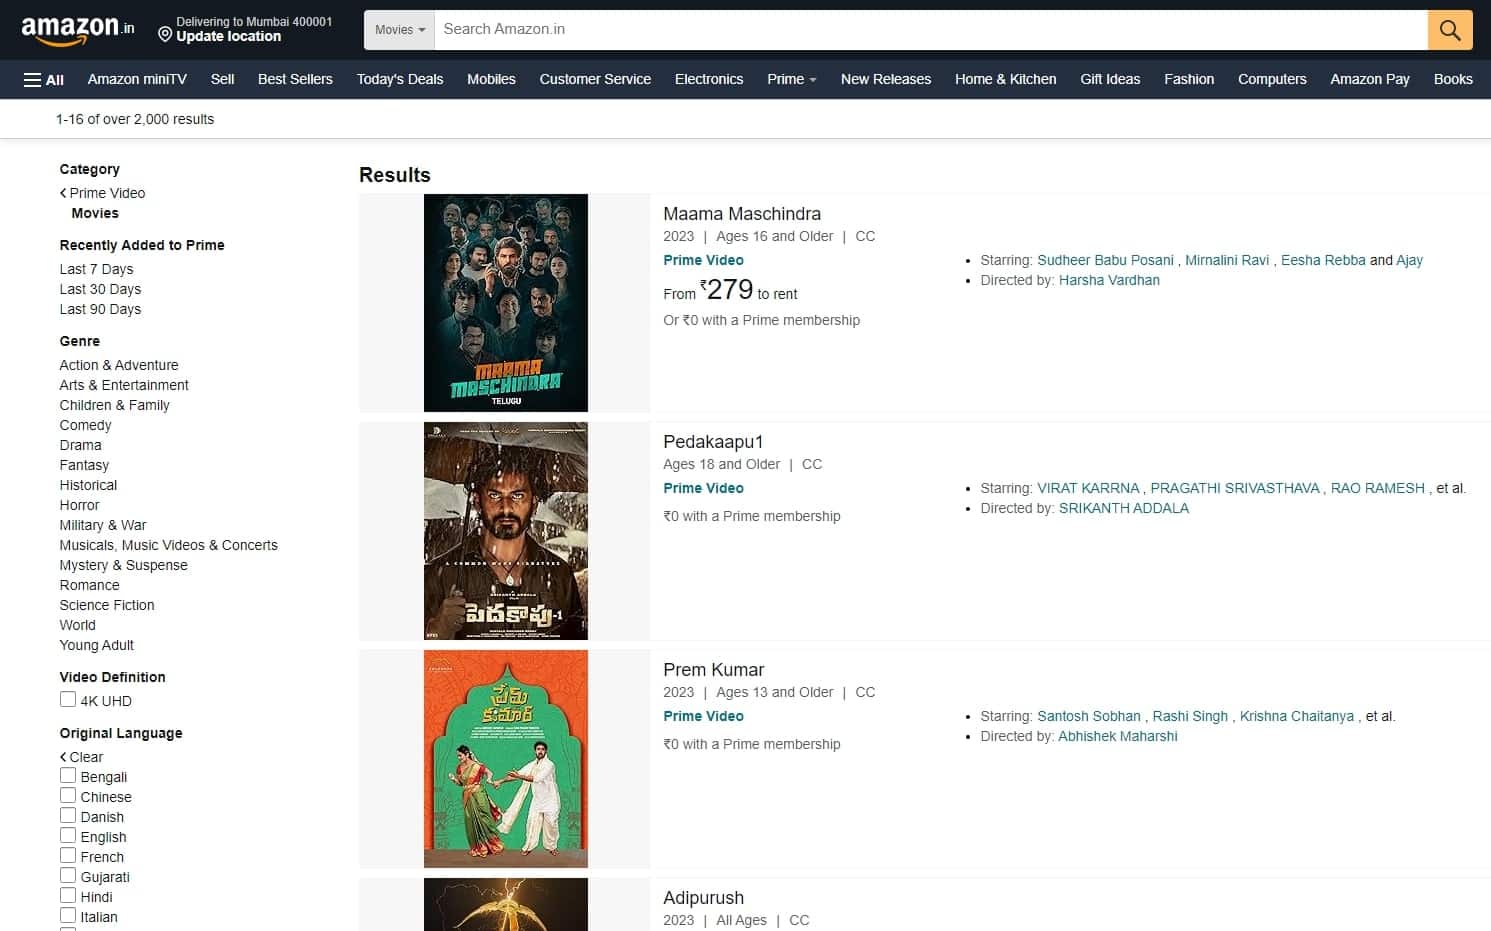Click the orange search magnifier button
Screen dimensions: 1491x931
pyautogui.click(x=1449, y=30)
